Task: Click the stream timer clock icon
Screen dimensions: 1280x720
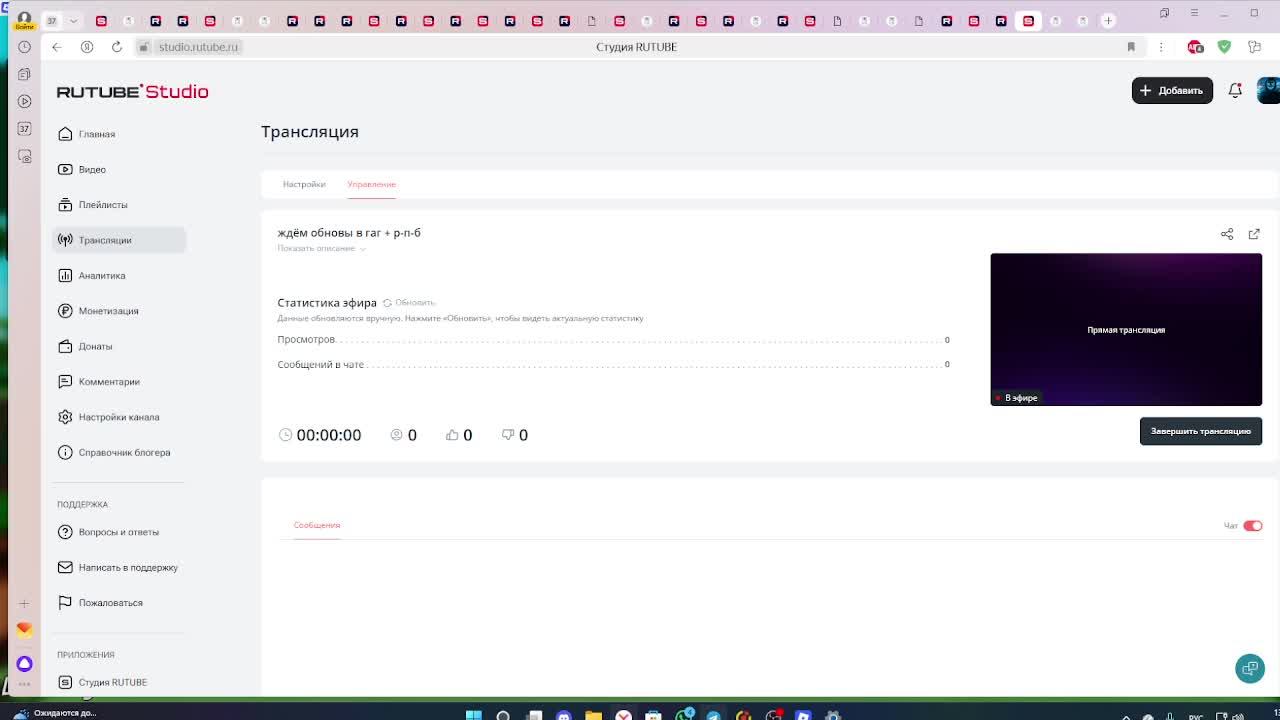Action: [x=285, y=435]
